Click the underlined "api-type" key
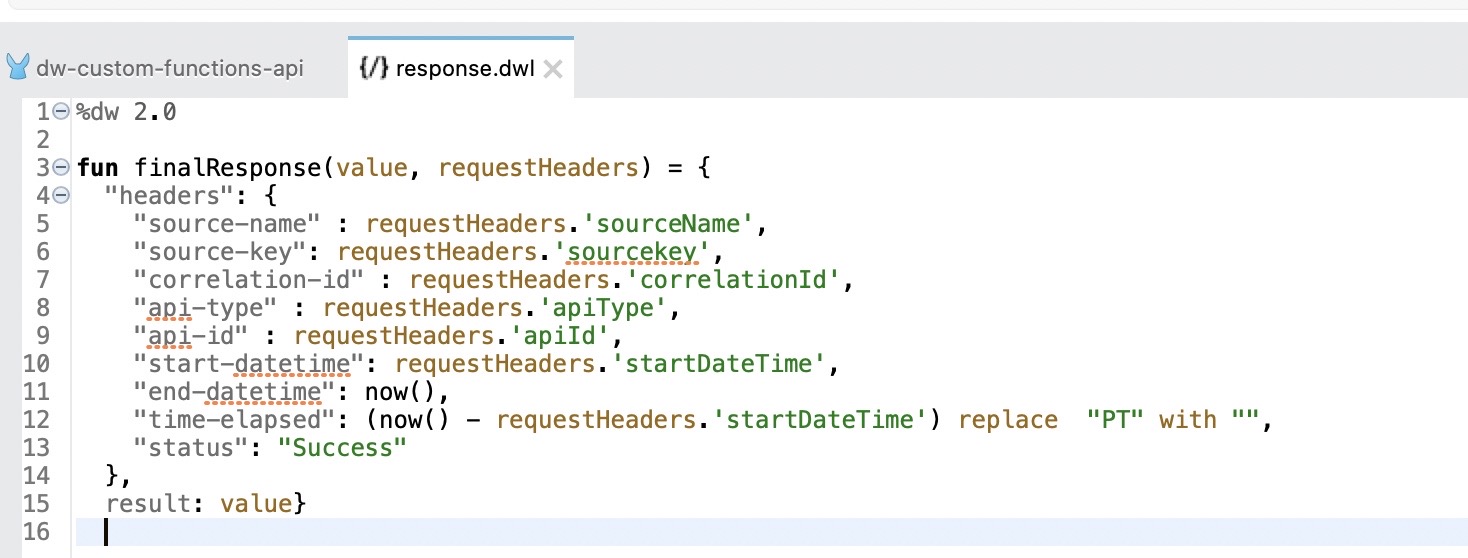Image resolution: width=1468 pixels, height=558 pixels. [x=214, y=308]
